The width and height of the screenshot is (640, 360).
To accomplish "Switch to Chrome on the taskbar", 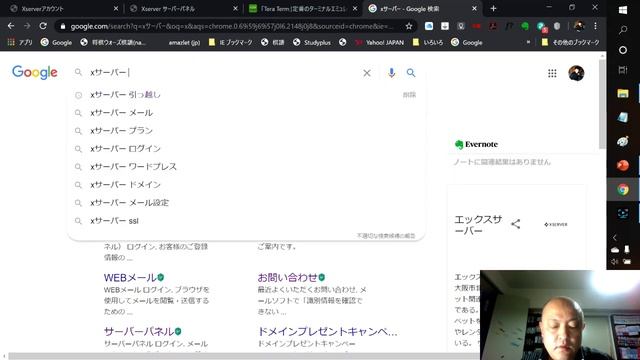I will [x=623, y=189].
